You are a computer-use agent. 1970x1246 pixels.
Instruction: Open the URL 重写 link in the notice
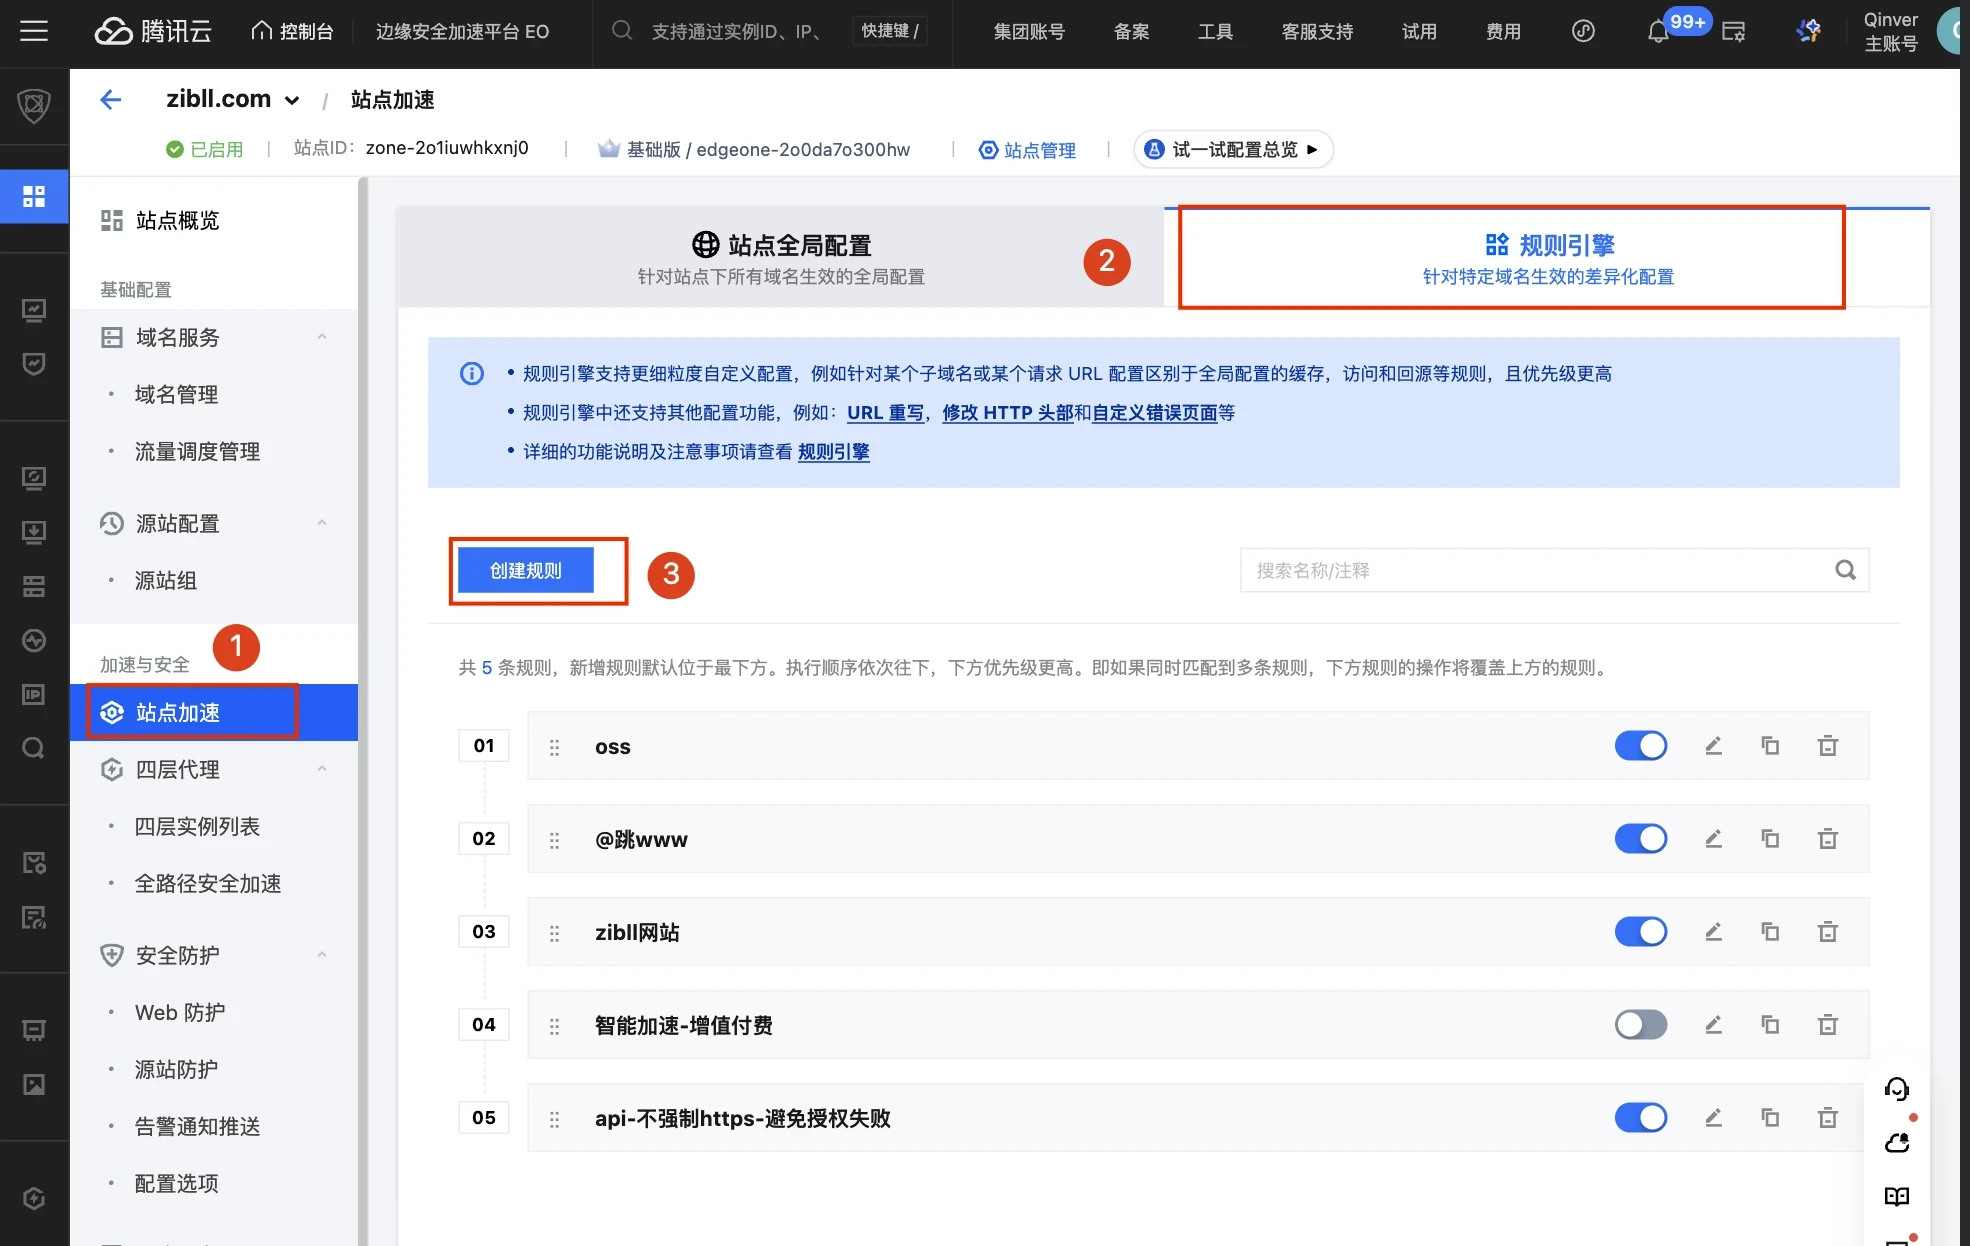click(885, 412)
